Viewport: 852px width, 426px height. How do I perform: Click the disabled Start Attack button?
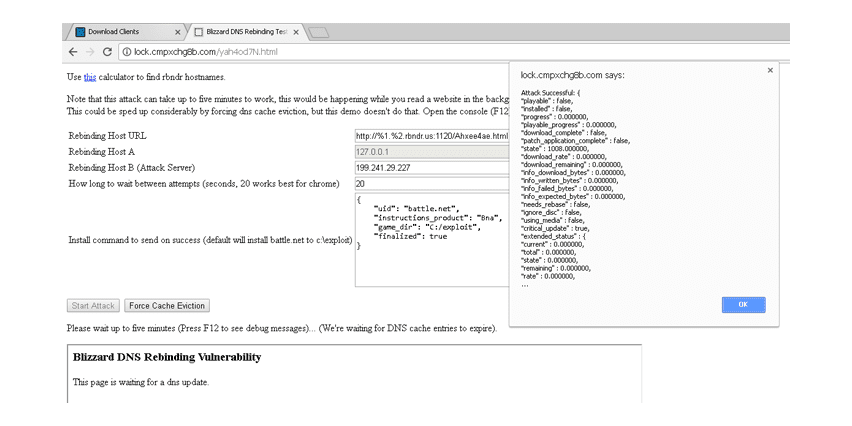[93, 305]
